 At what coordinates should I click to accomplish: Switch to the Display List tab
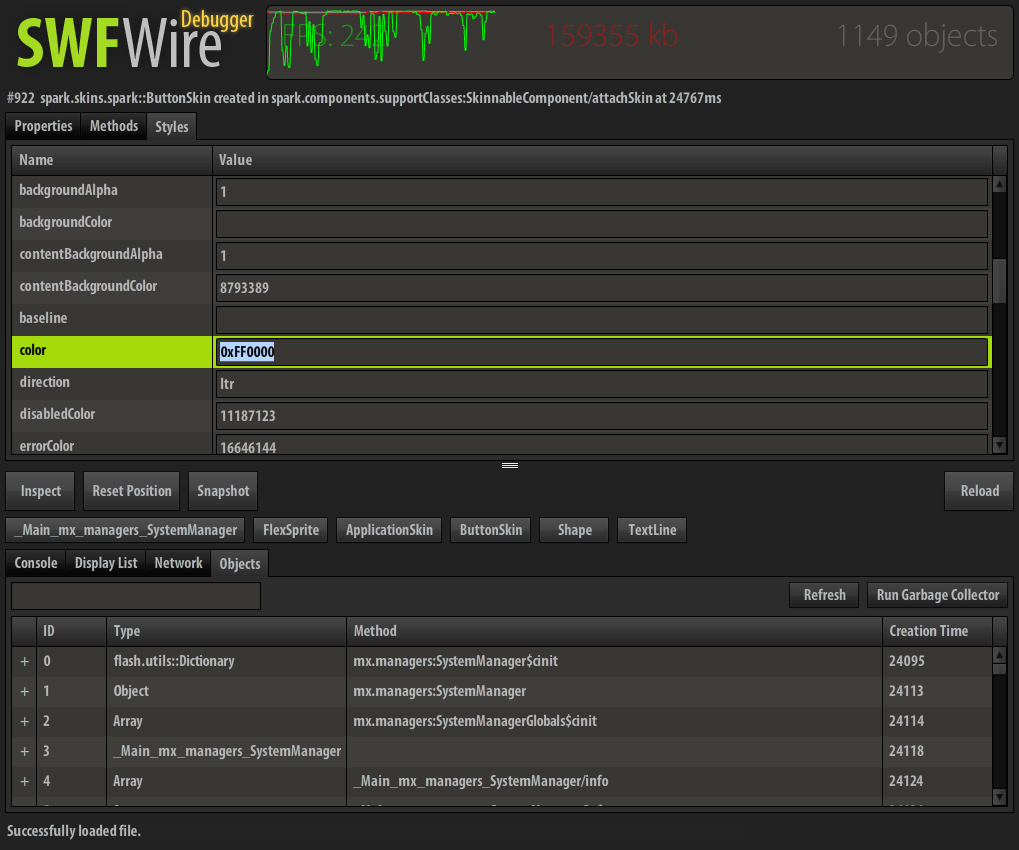pyautogui.click(x=106, y=563)
